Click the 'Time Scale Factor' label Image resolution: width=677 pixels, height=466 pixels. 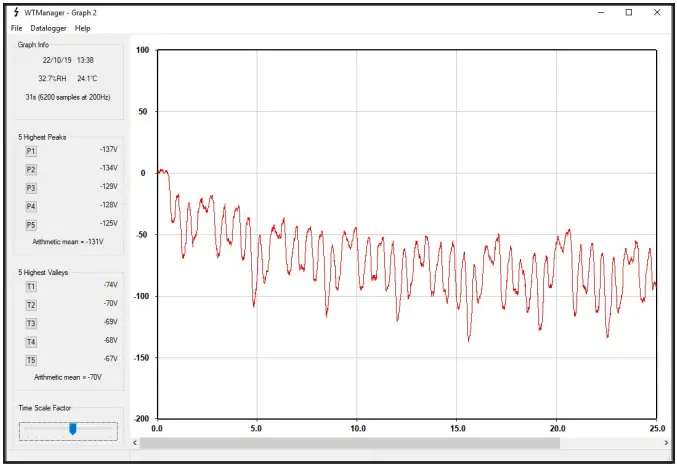44,408
